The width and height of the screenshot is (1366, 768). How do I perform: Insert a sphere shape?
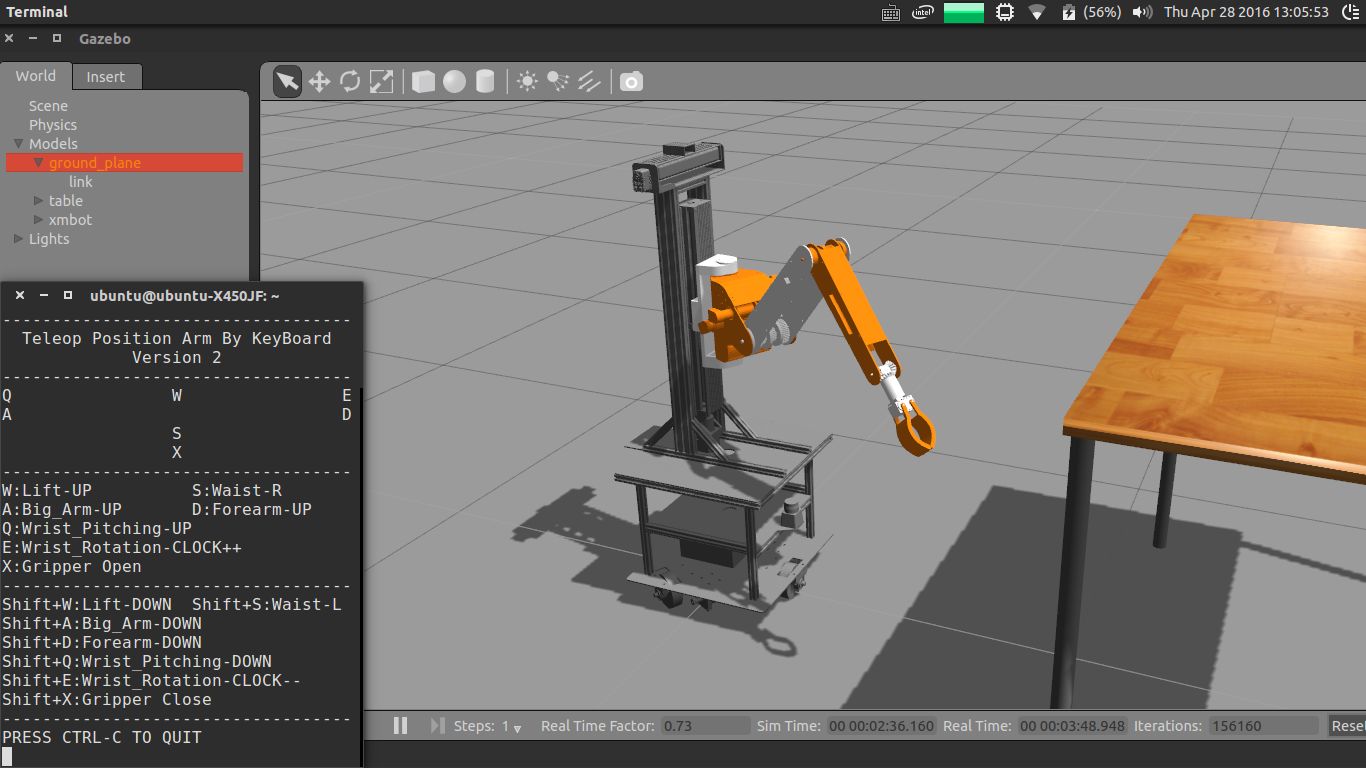click(454, 81)
